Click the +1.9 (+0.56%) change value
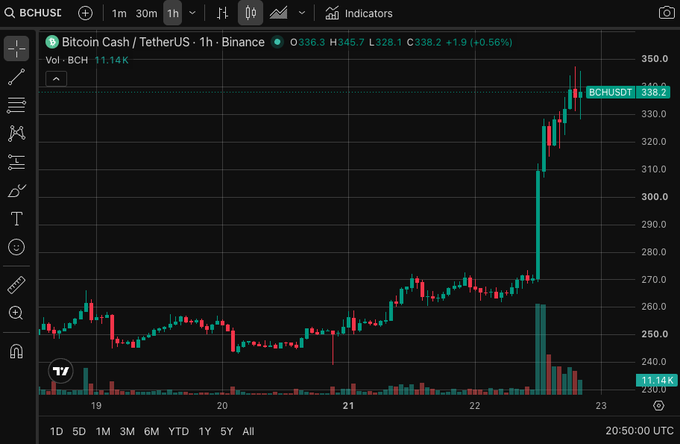The width and height of the screenshot is (680, 444). tap(479, 42)
